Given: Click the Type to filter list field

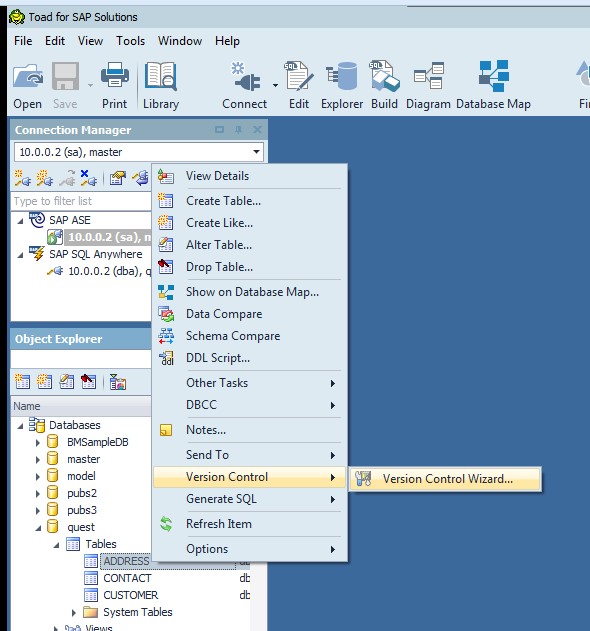Looking at the screenshot, I should coord(81,201).
